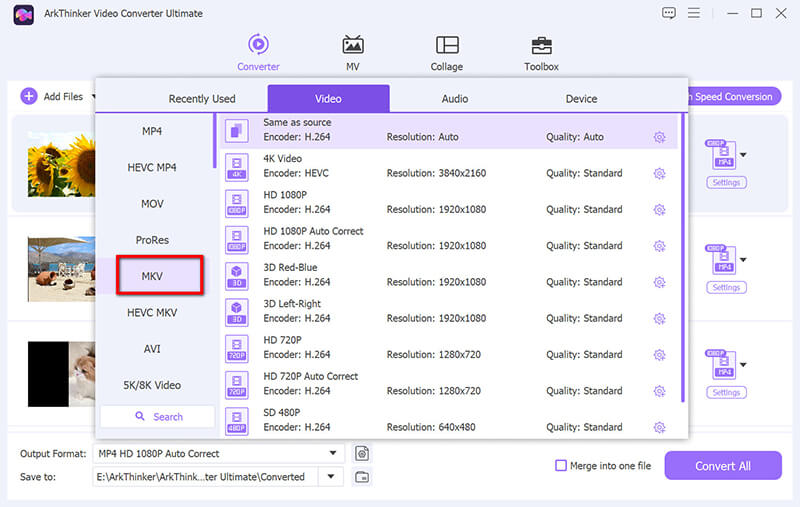The width and height of the screenshot is (800, 507).
Task: Click the MP4 format icon of cat video
Action: pyautogui.click(x=721, y=364)
